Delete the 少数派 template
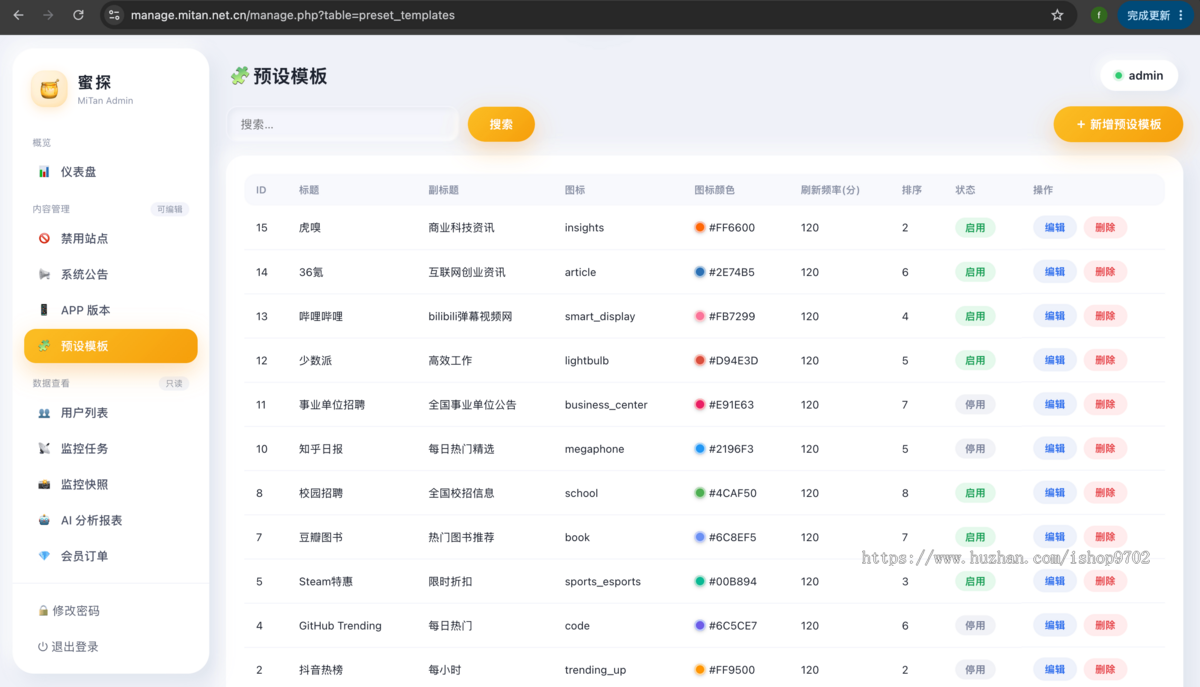Viewport: 1200px width, 687px height. [1105, 360]
